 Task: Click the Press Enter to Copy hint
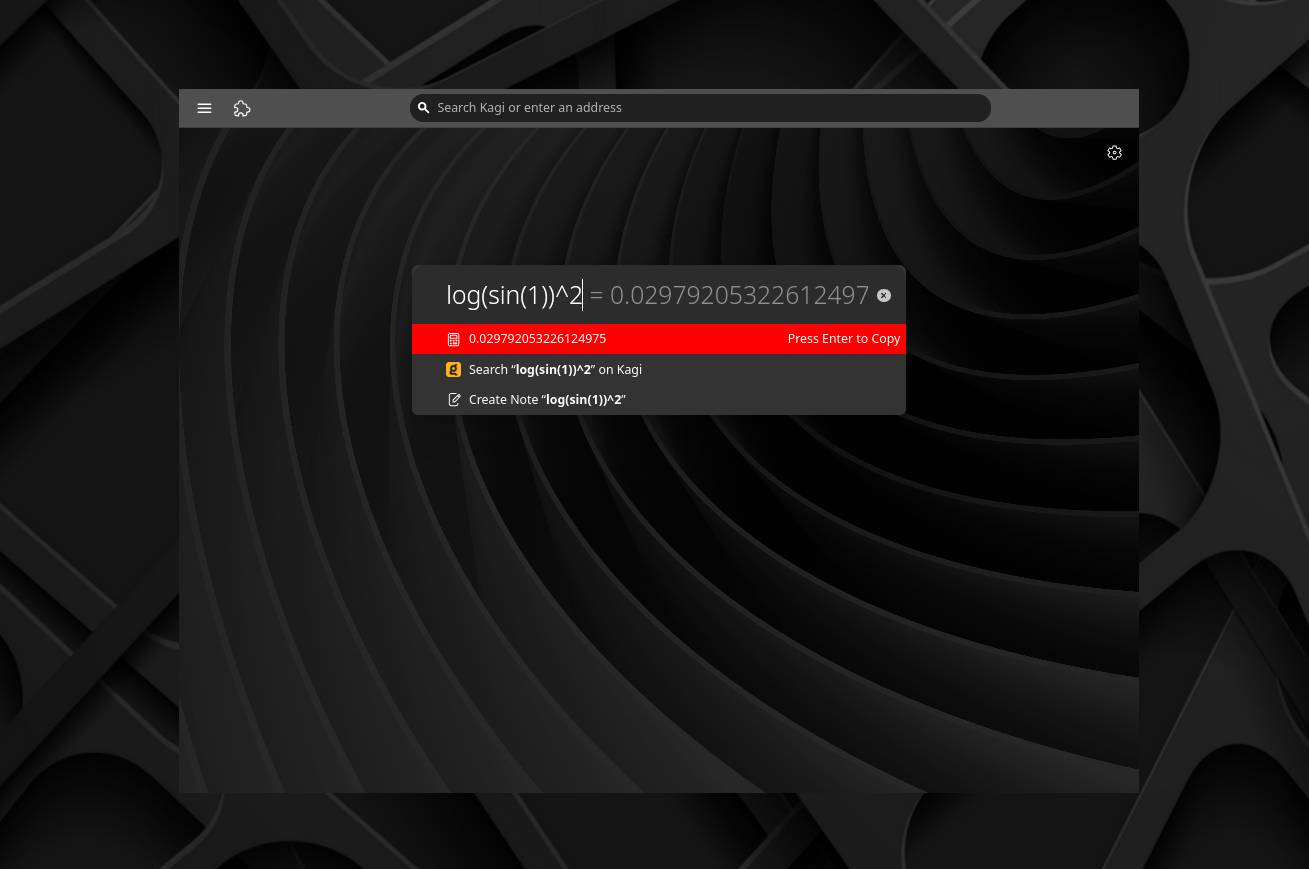coord(844,339)
